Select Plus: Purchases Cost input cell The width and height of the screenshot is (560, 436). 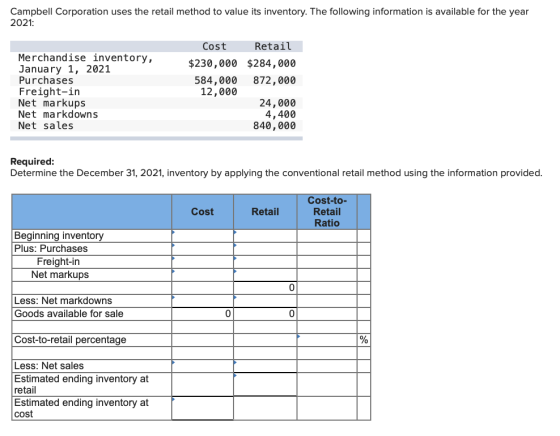pos(202,249)
